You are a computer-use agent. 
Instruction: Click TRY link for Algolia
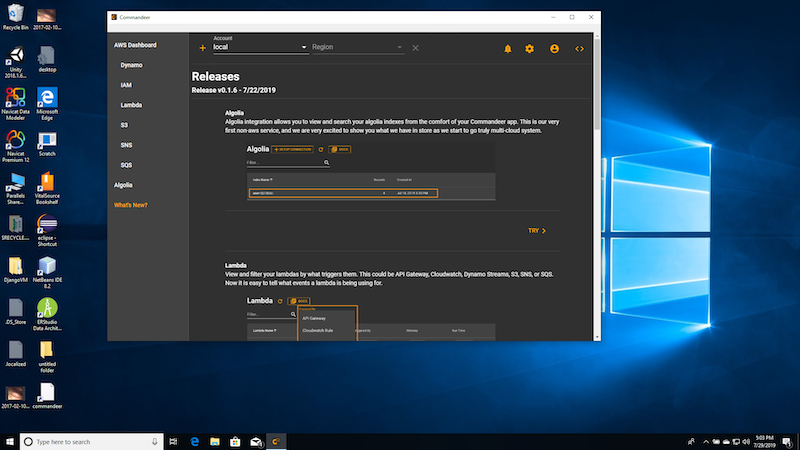tap(537, 231)
